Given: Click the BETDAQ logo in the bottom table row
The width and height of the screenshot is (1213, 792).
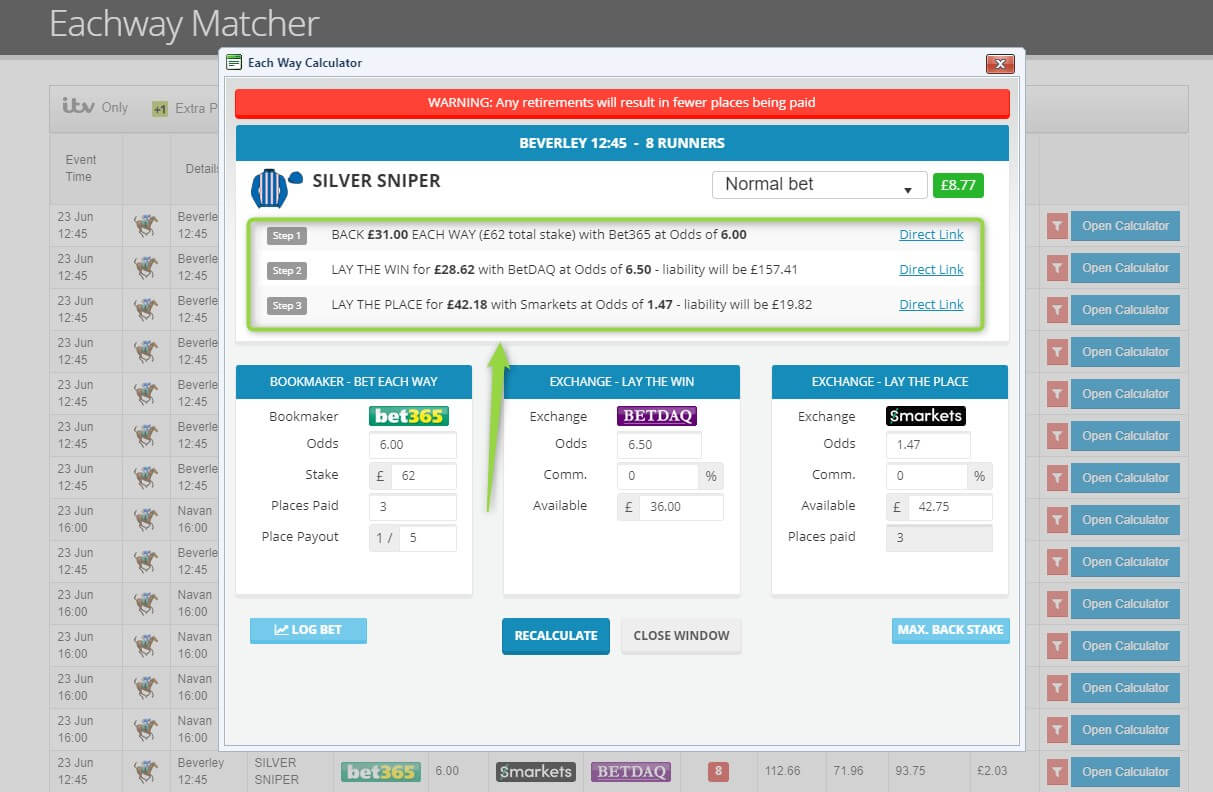Looking at the screenshot, I should tap(631, 772).
